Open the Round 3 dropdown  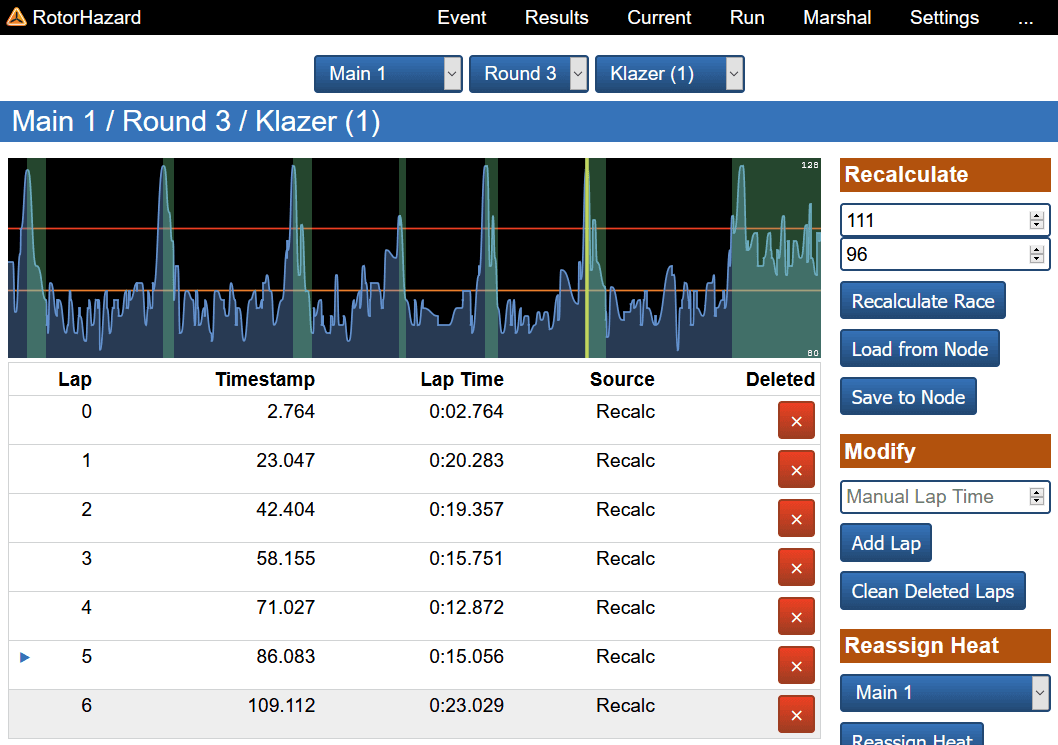[528, 74]
